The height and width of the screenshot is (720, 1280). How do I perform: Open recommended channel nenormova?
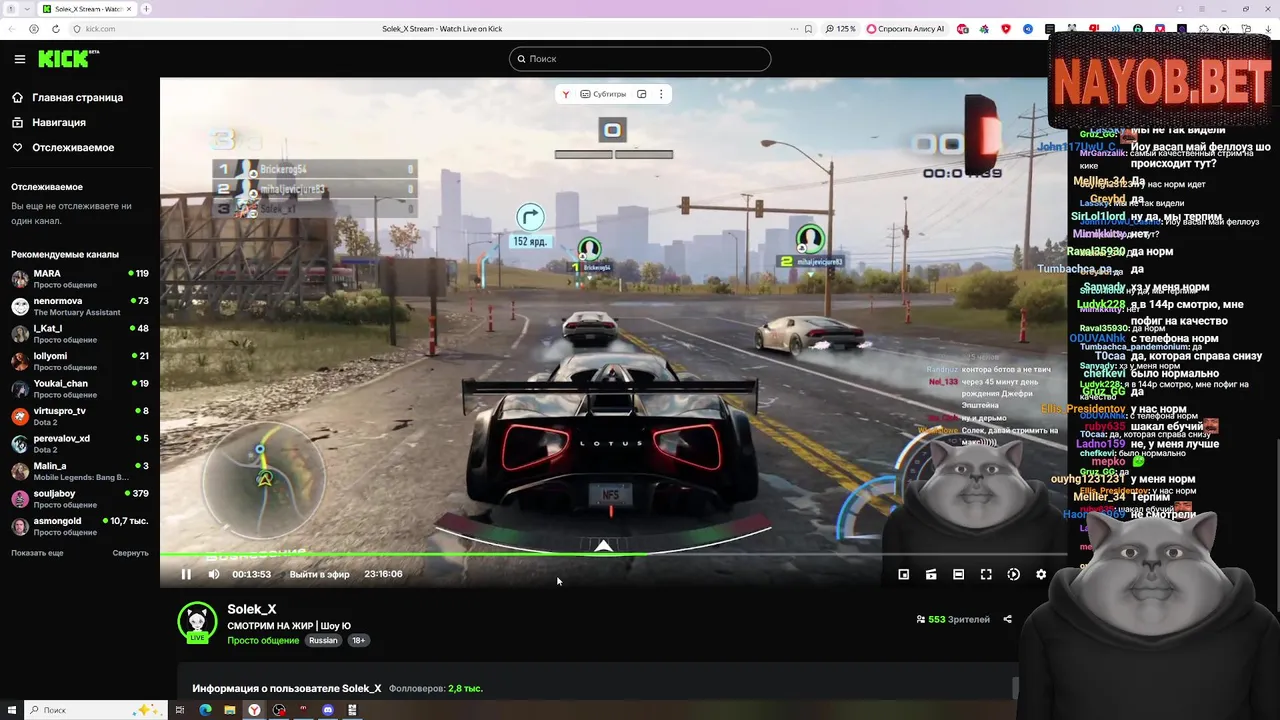click(x=80, y=306)
